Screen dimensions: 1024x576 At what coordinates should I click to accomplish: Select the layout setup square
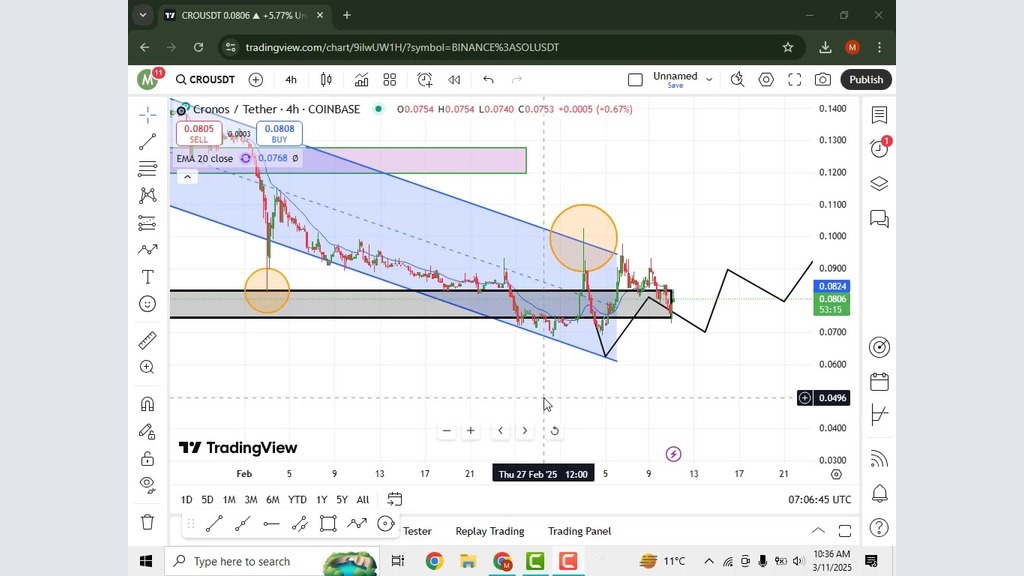(x=635, y=80)
